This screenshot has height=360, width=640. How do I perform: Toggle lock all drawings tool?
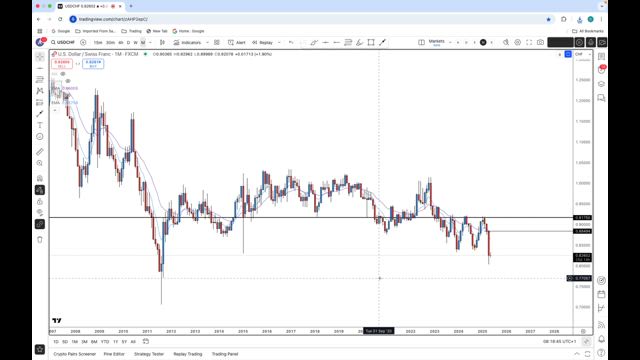coord(40,202)
